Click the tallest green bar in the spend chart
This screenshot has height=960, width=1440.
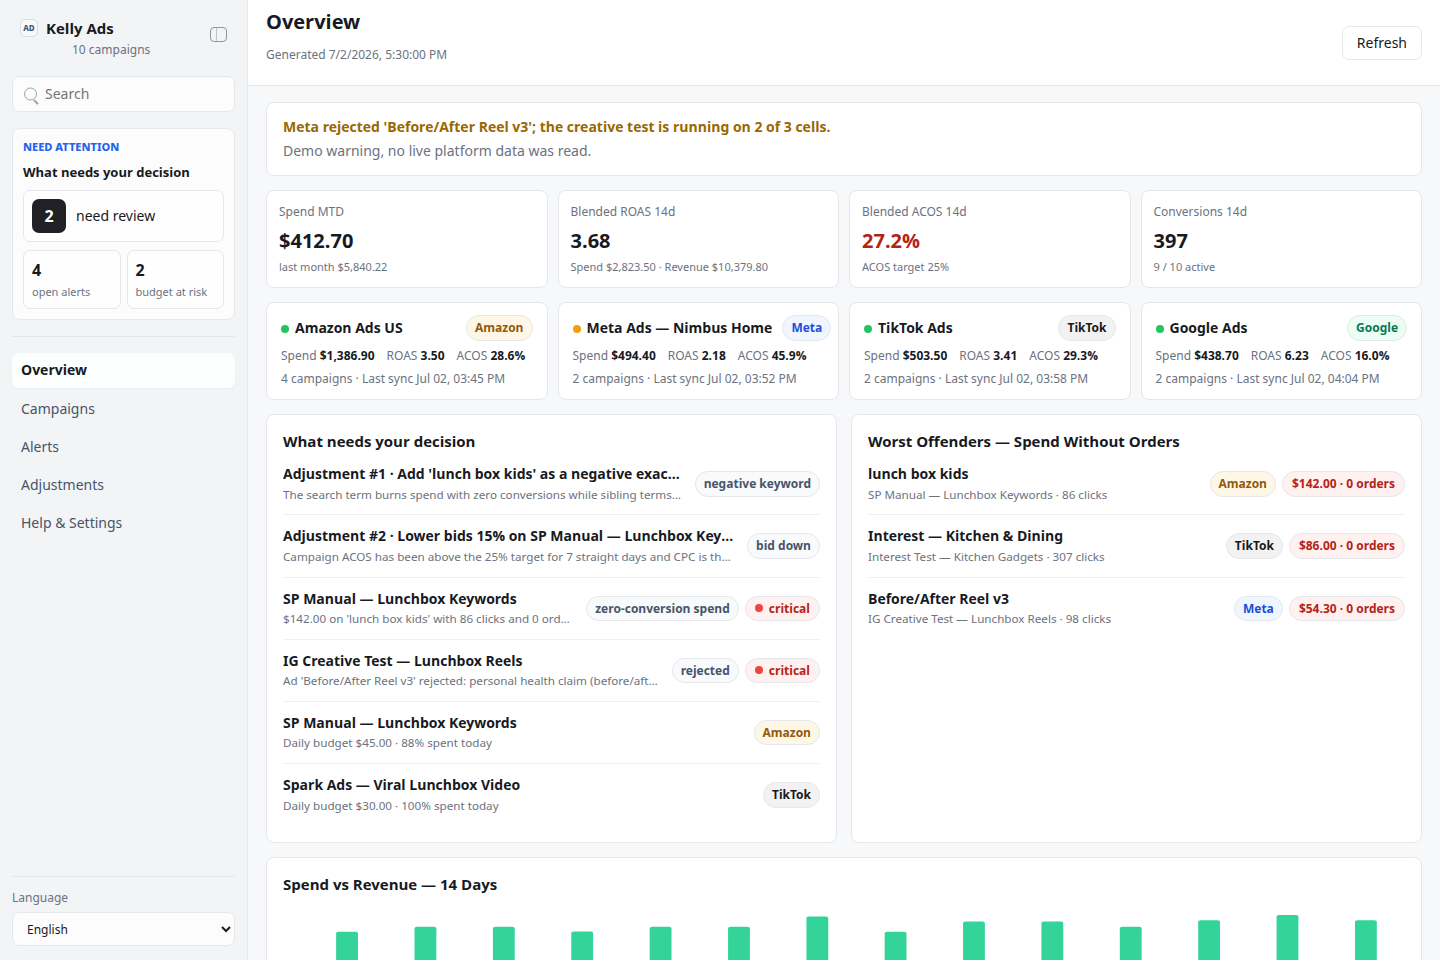click(x=1287, y=938)
